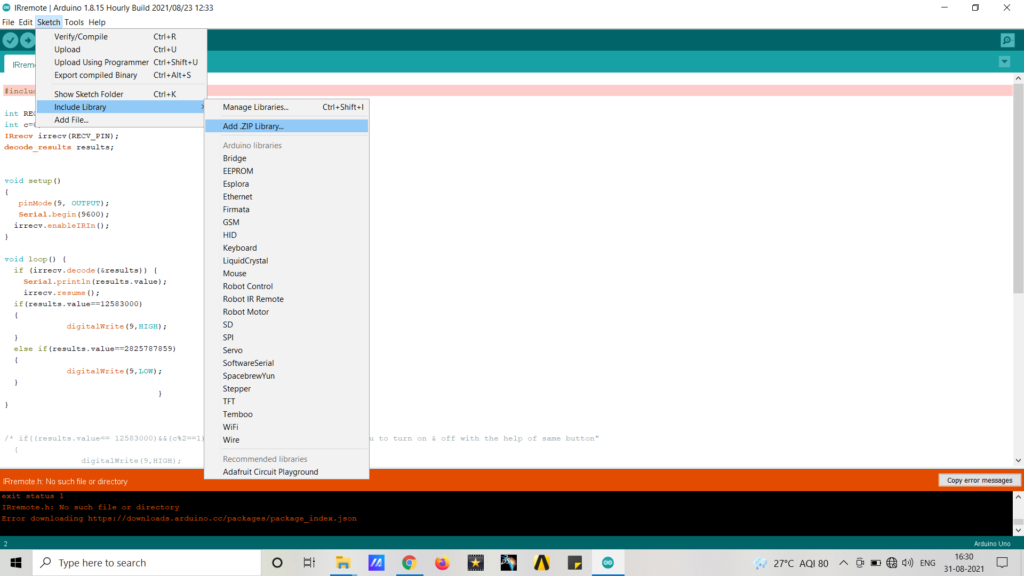Click the network globe tray icon
This screenshot has width=1024, height=576.
point(891,562)
